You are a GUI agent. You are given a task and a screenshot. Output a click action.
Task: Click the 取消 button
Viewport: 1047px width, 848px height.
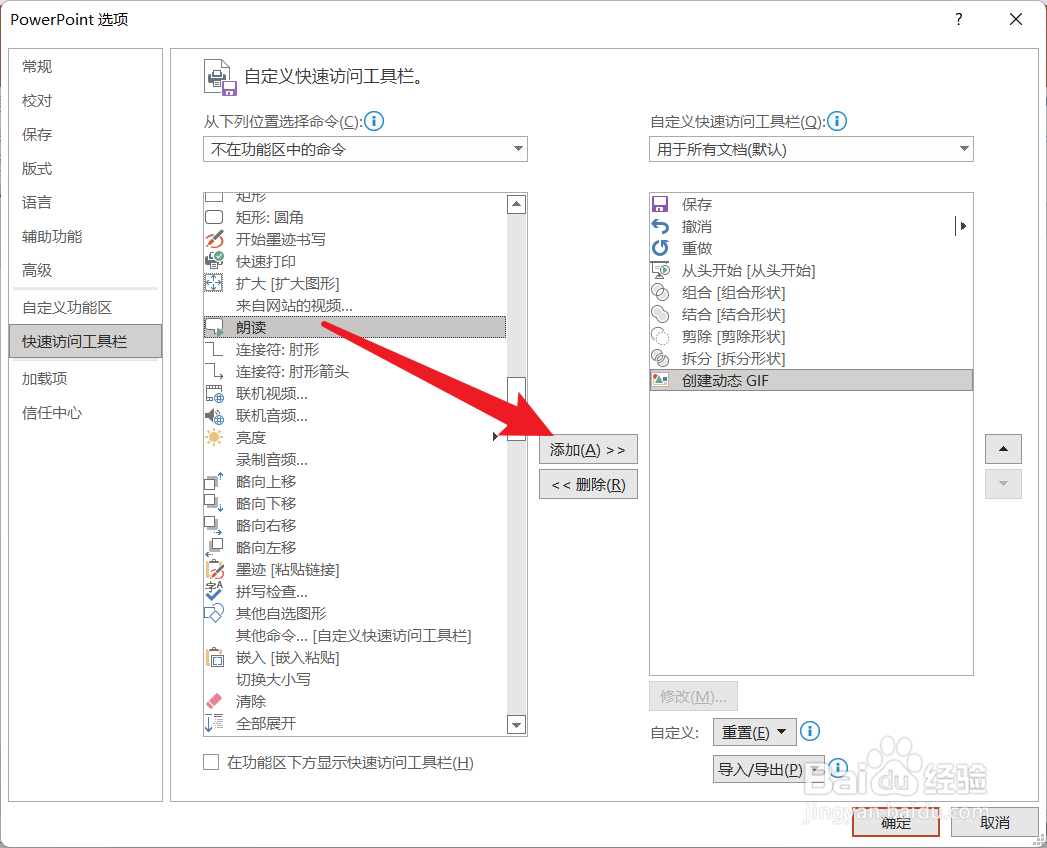[x=994, y=823]
